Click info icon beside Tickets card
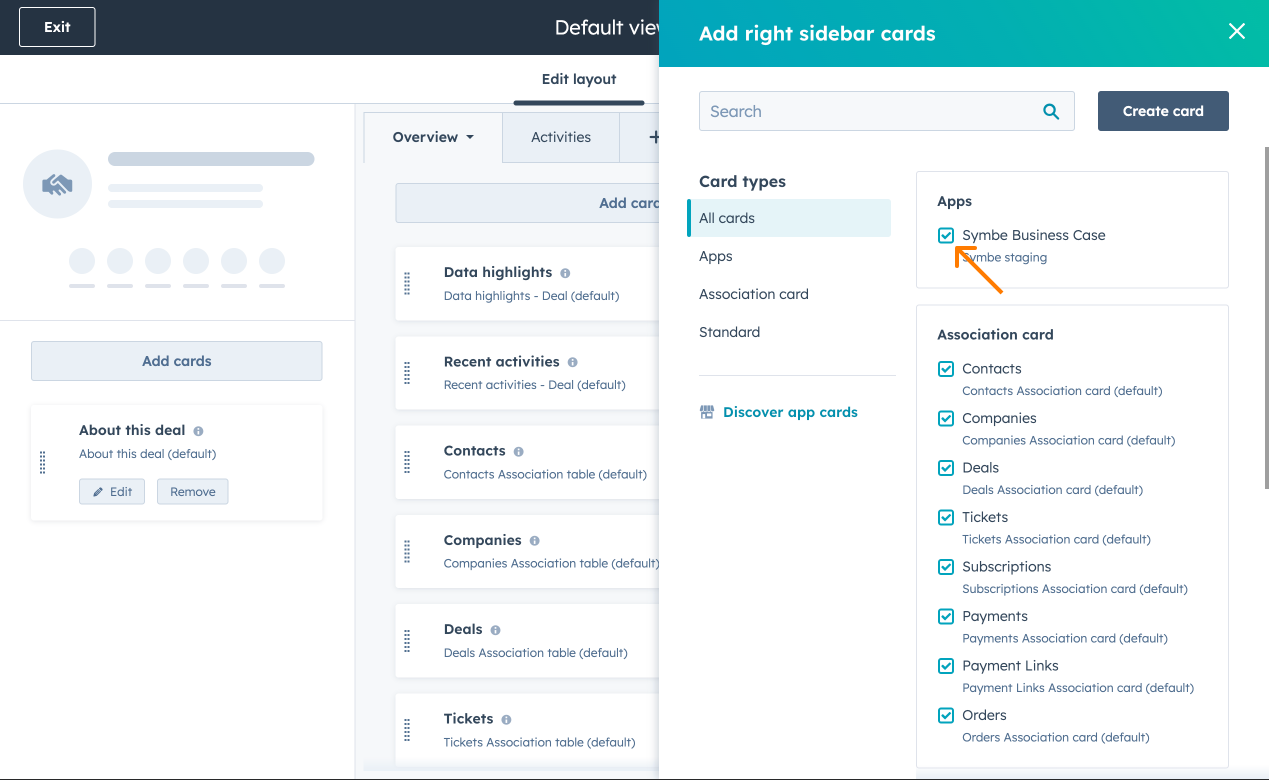 pyautogui.click(x=506, y=720)
